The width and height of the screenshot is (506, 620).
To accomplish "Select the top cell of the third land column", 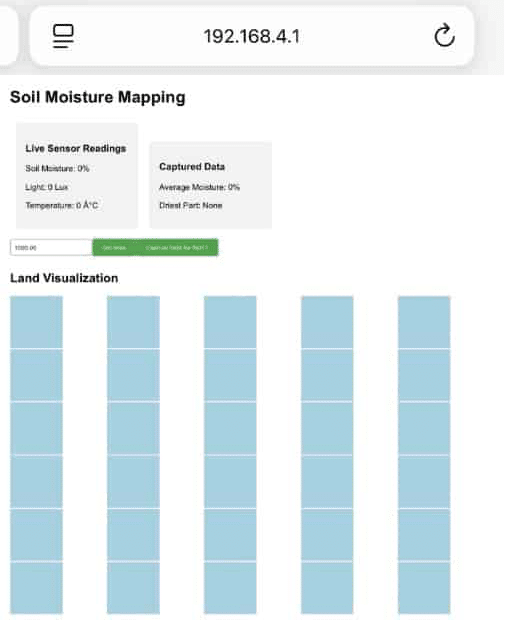I will click(230, 322).
